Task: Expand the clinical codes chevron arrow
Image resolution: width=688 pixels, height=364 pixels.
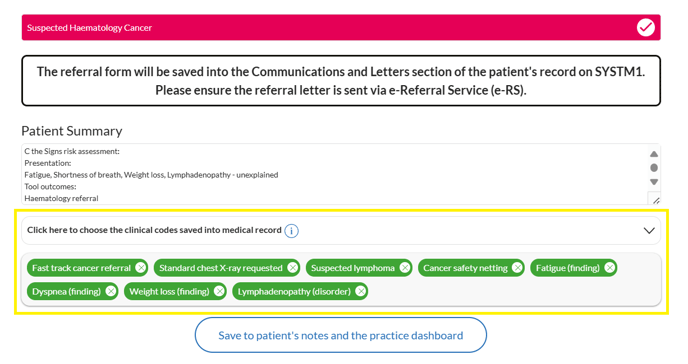Action: 649,231
